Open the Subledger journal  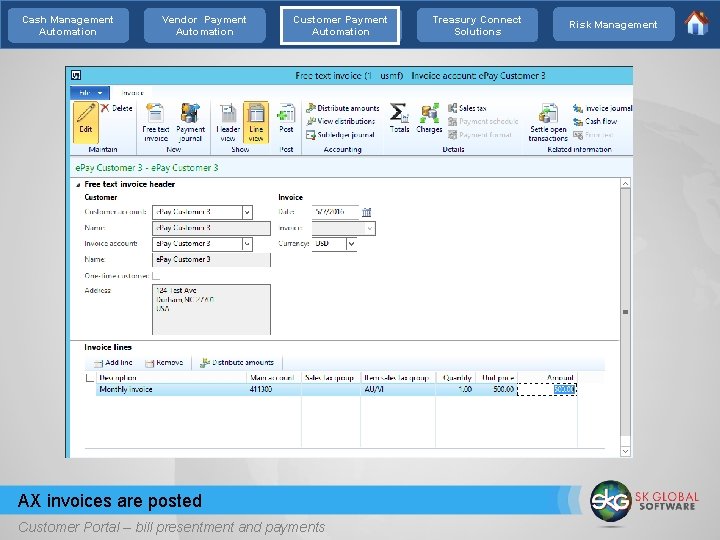[x=340, y=135]
